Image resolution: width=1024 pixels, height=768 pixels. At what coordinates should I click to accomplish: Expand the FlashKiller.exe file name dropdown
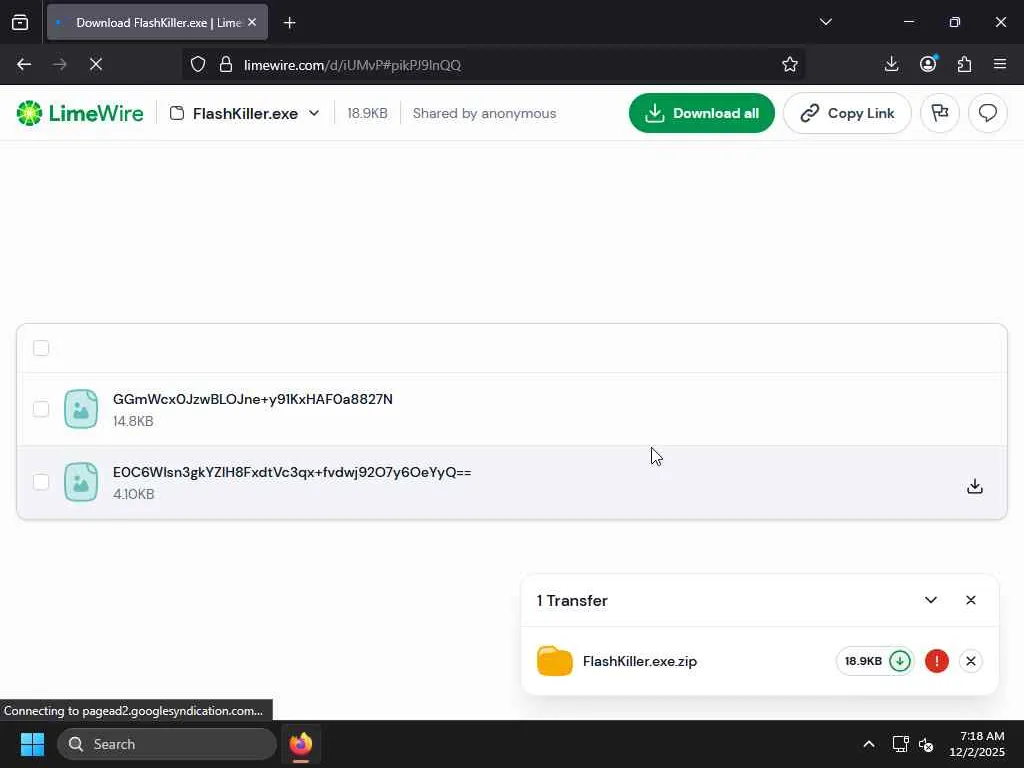[314, 113]
